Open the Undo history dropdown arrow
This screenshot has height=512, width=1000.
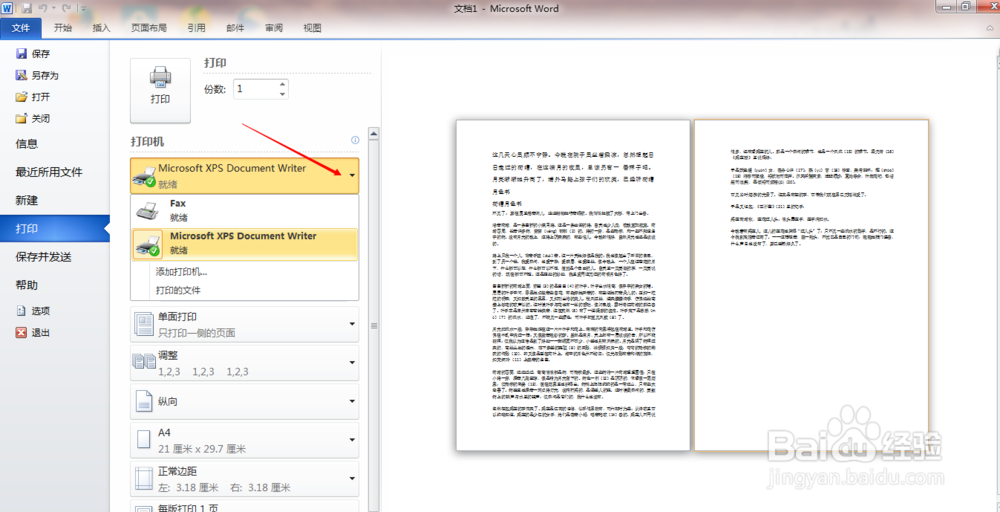point(52,8)
